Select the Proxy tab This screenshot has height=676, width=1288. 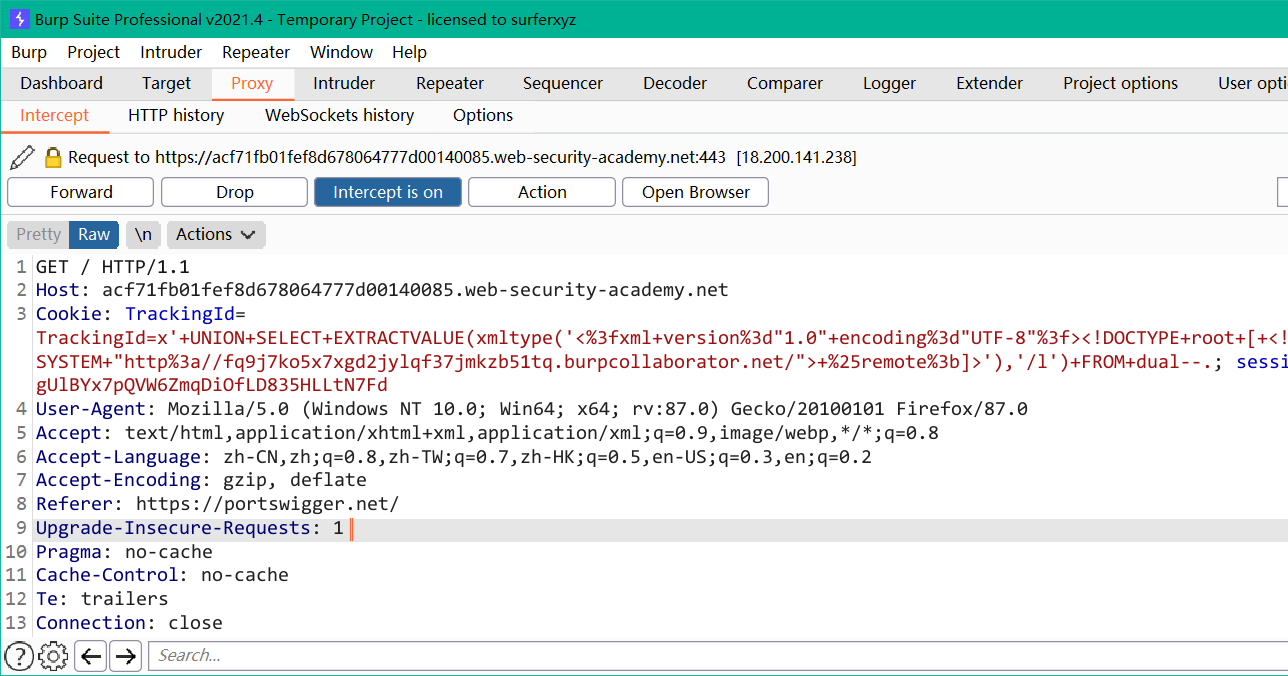point(252,83)
